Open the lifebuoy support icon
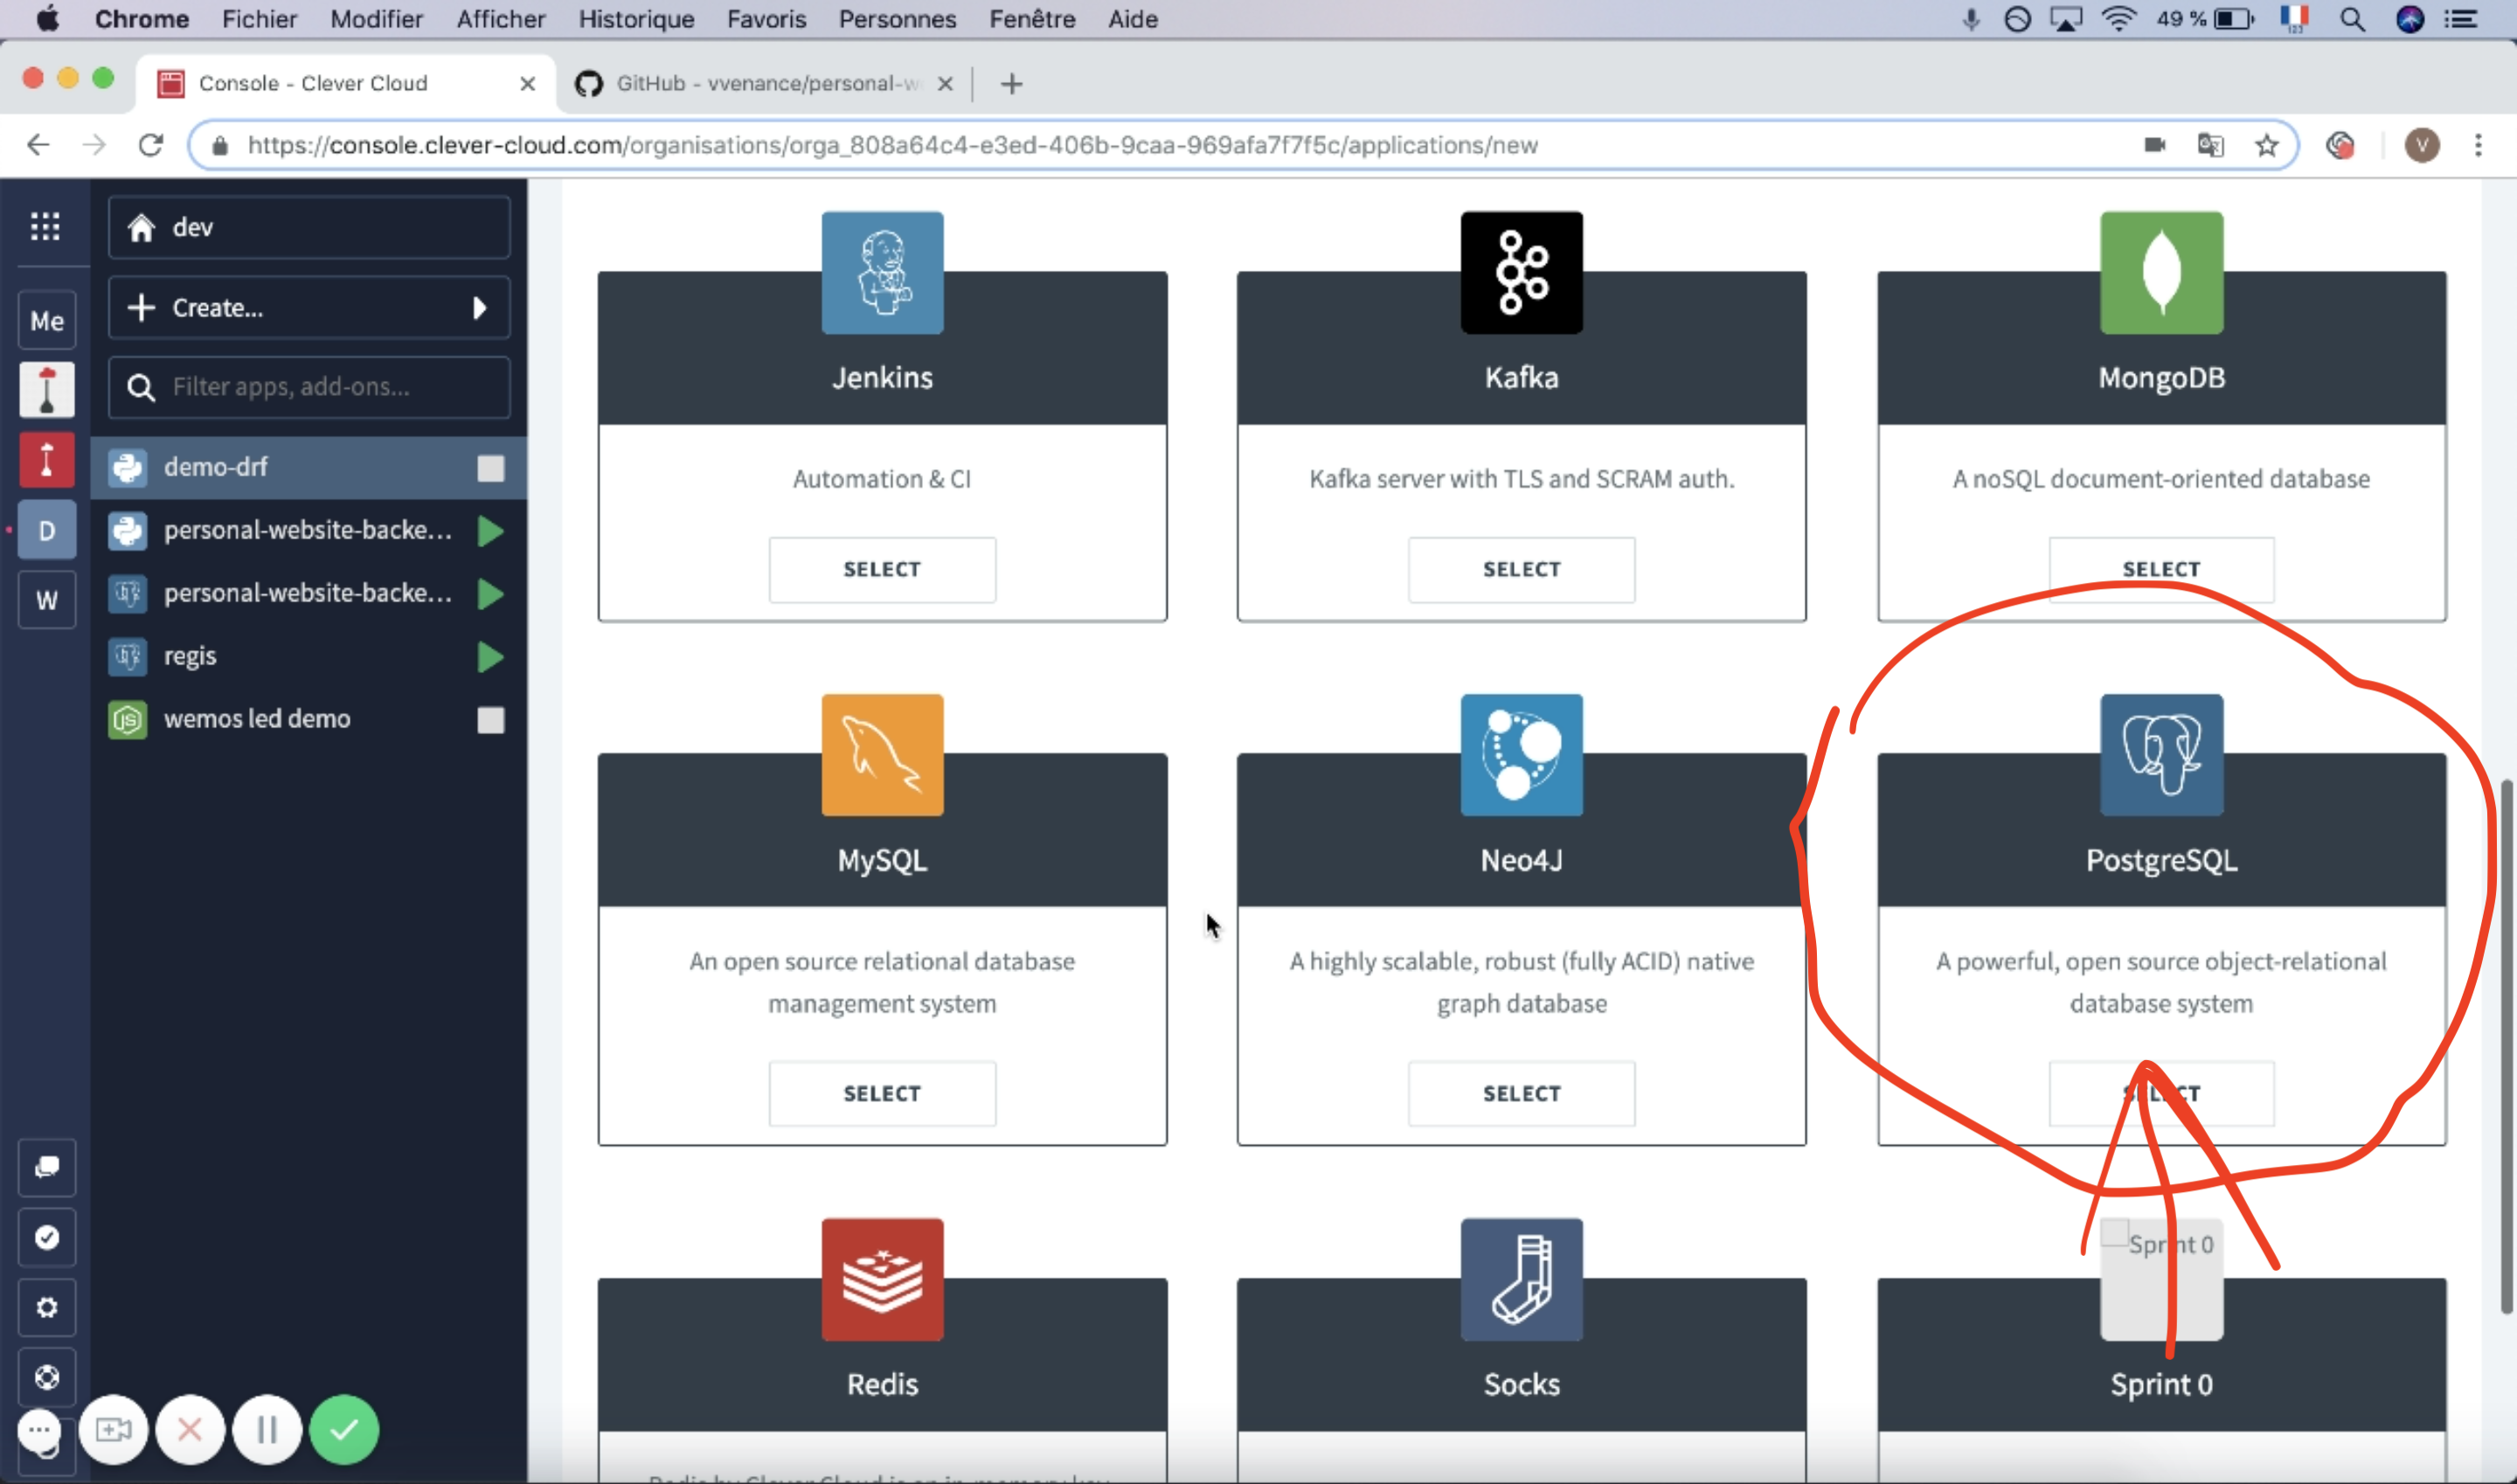This screenshot has width=2517, height=1484. (47, 1377)
